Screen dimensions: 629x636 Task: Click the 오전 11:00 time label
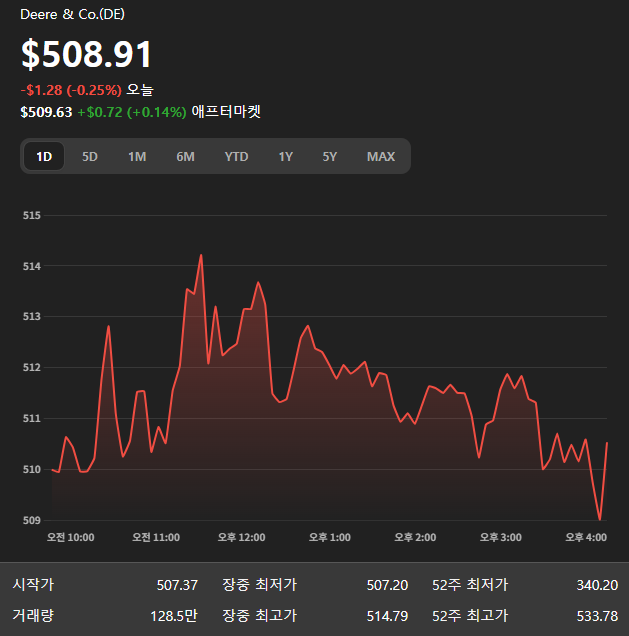point(156,537)
